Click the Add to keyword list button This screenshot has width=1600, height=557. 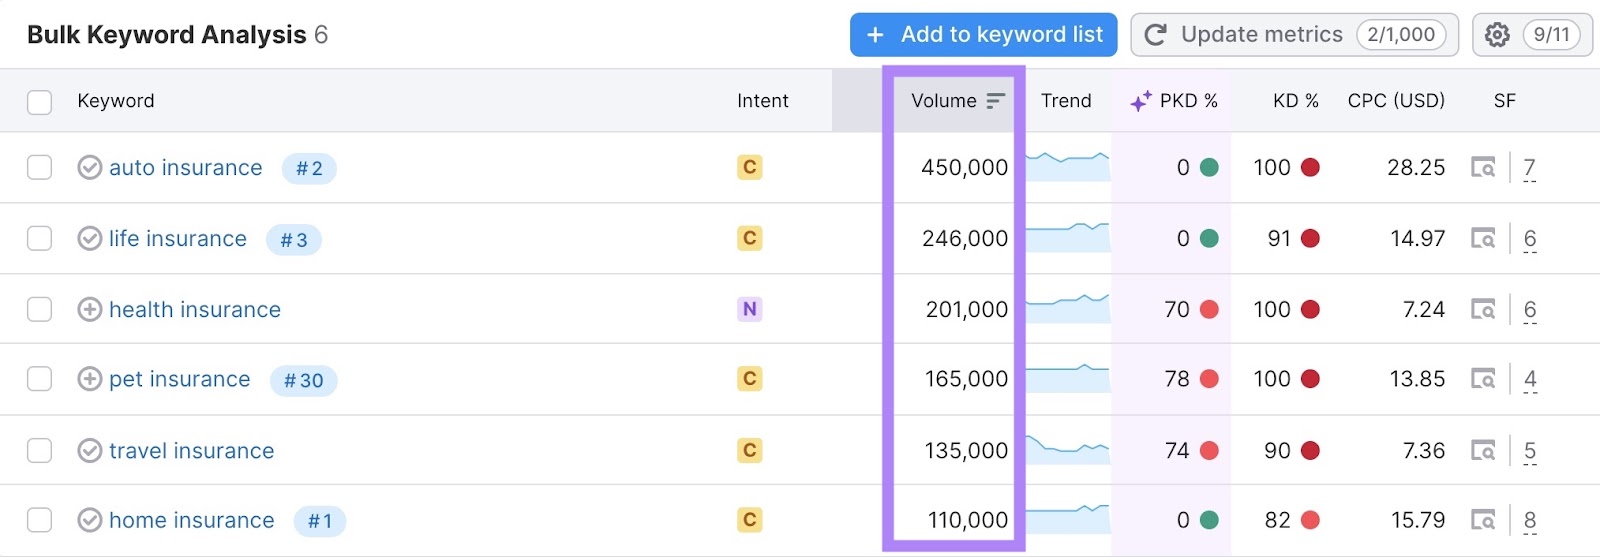coord(983,35)
